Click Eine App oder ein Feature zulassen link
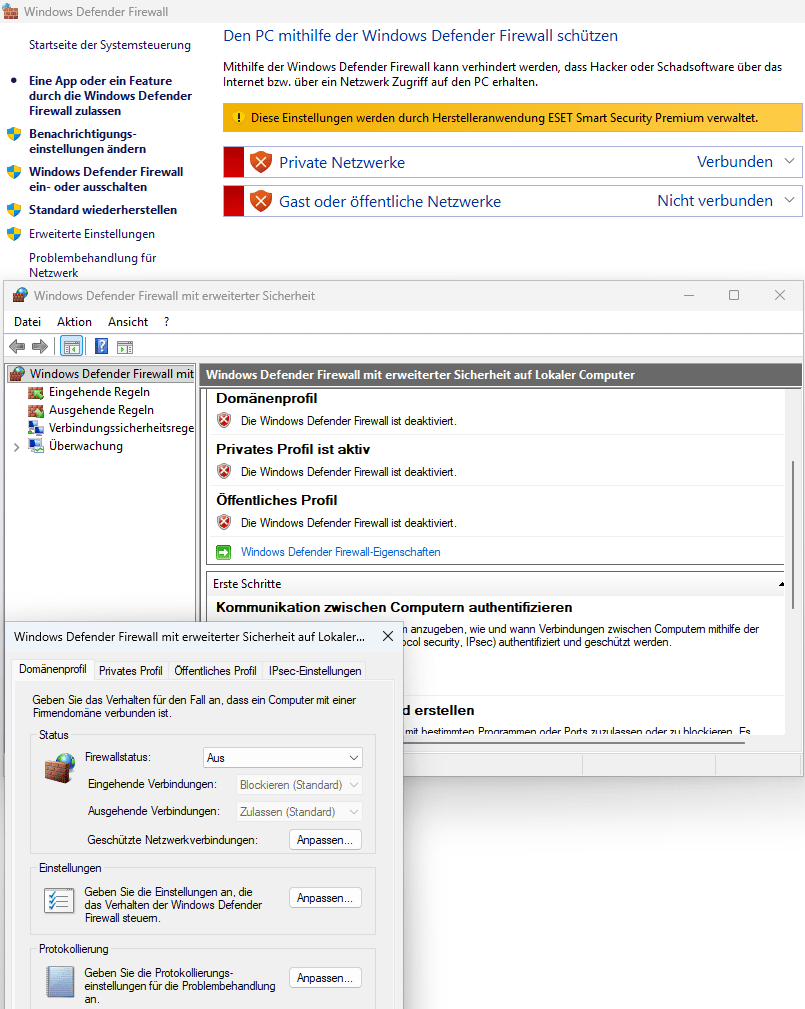 (110, 96)
